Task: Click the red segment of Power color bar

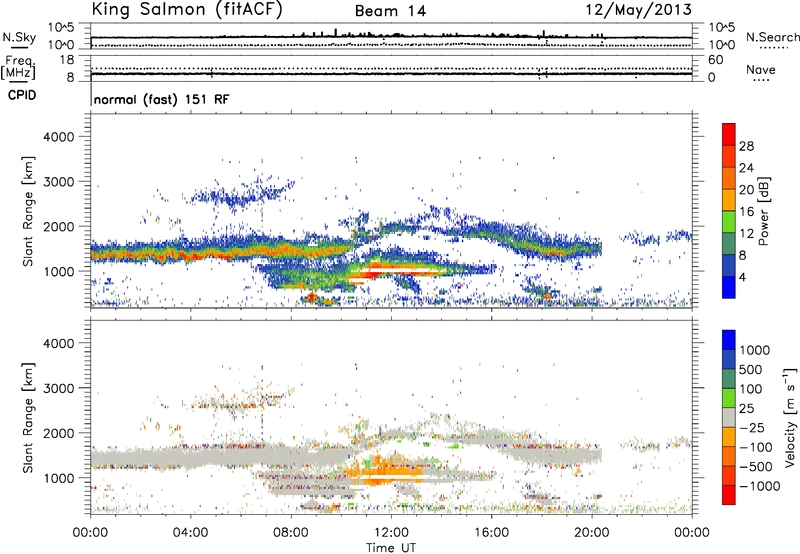Action: [x=729, y=135]
